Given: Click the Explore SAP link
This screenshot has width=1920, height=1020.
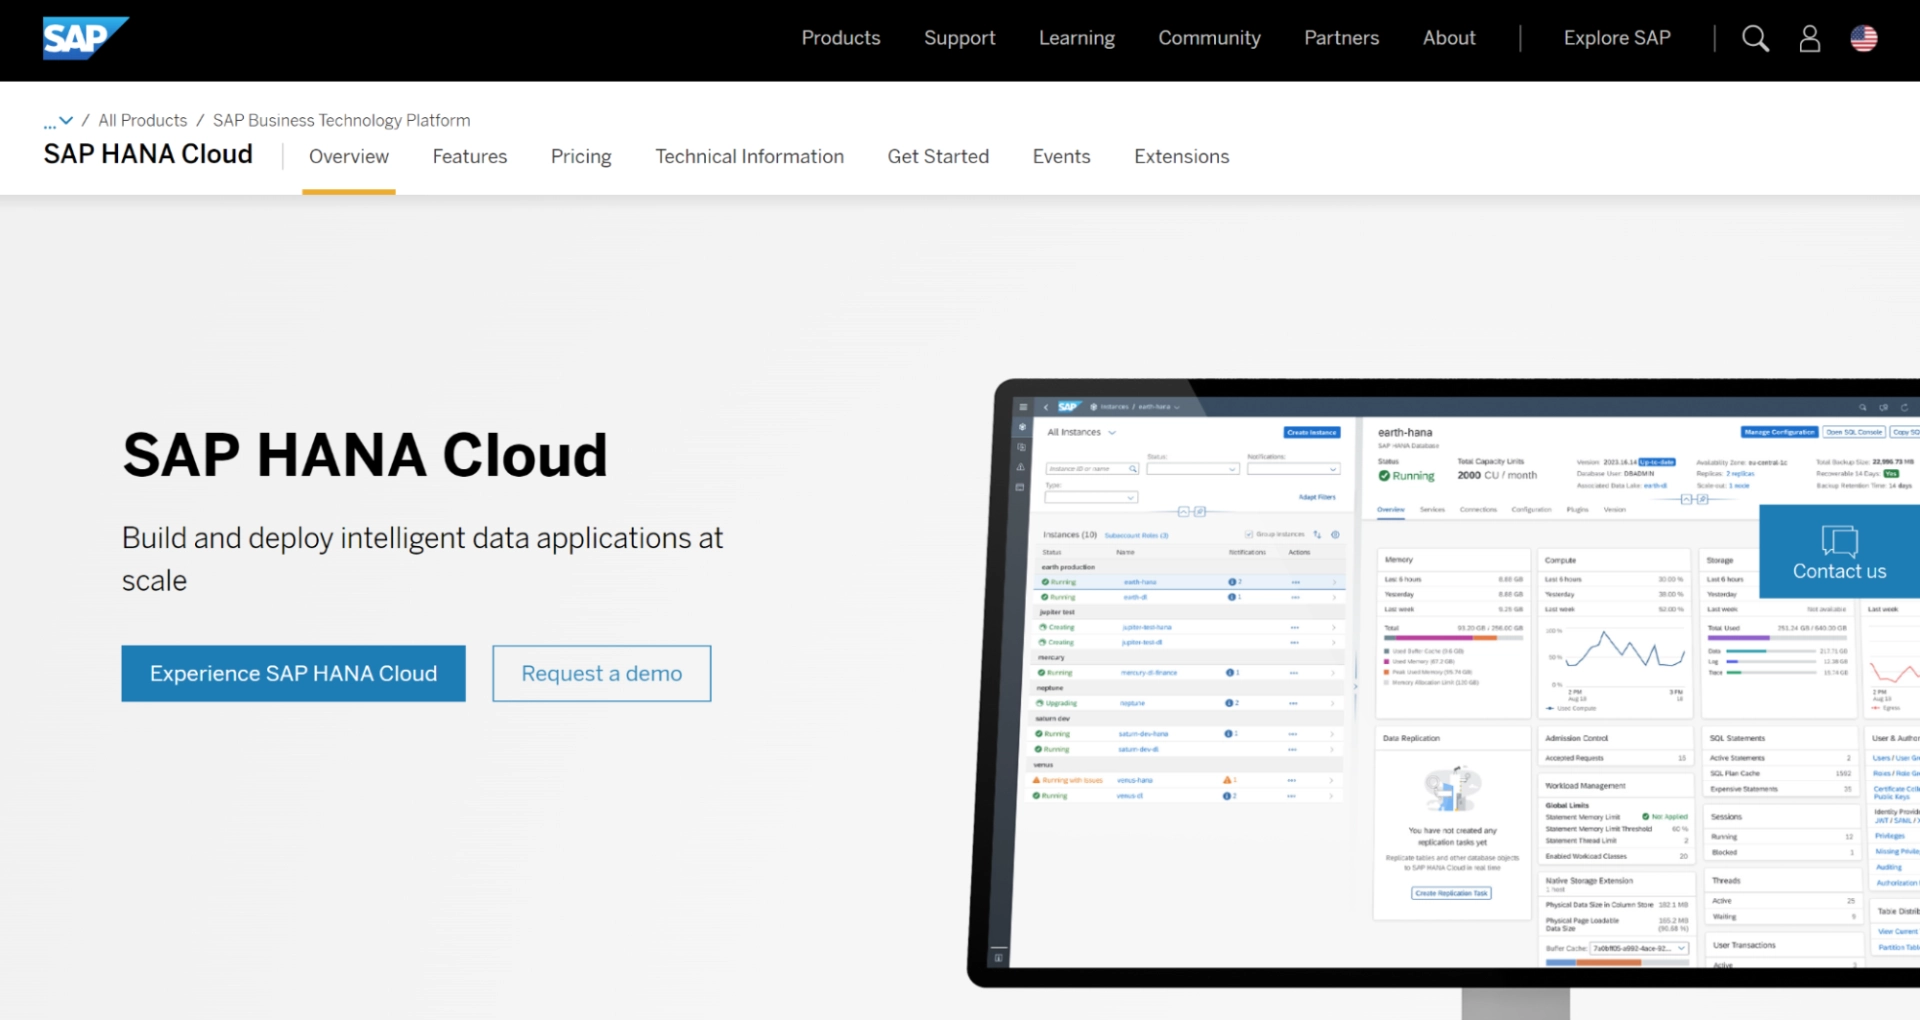Looking at the screenshot, I should pos(1616,38).
